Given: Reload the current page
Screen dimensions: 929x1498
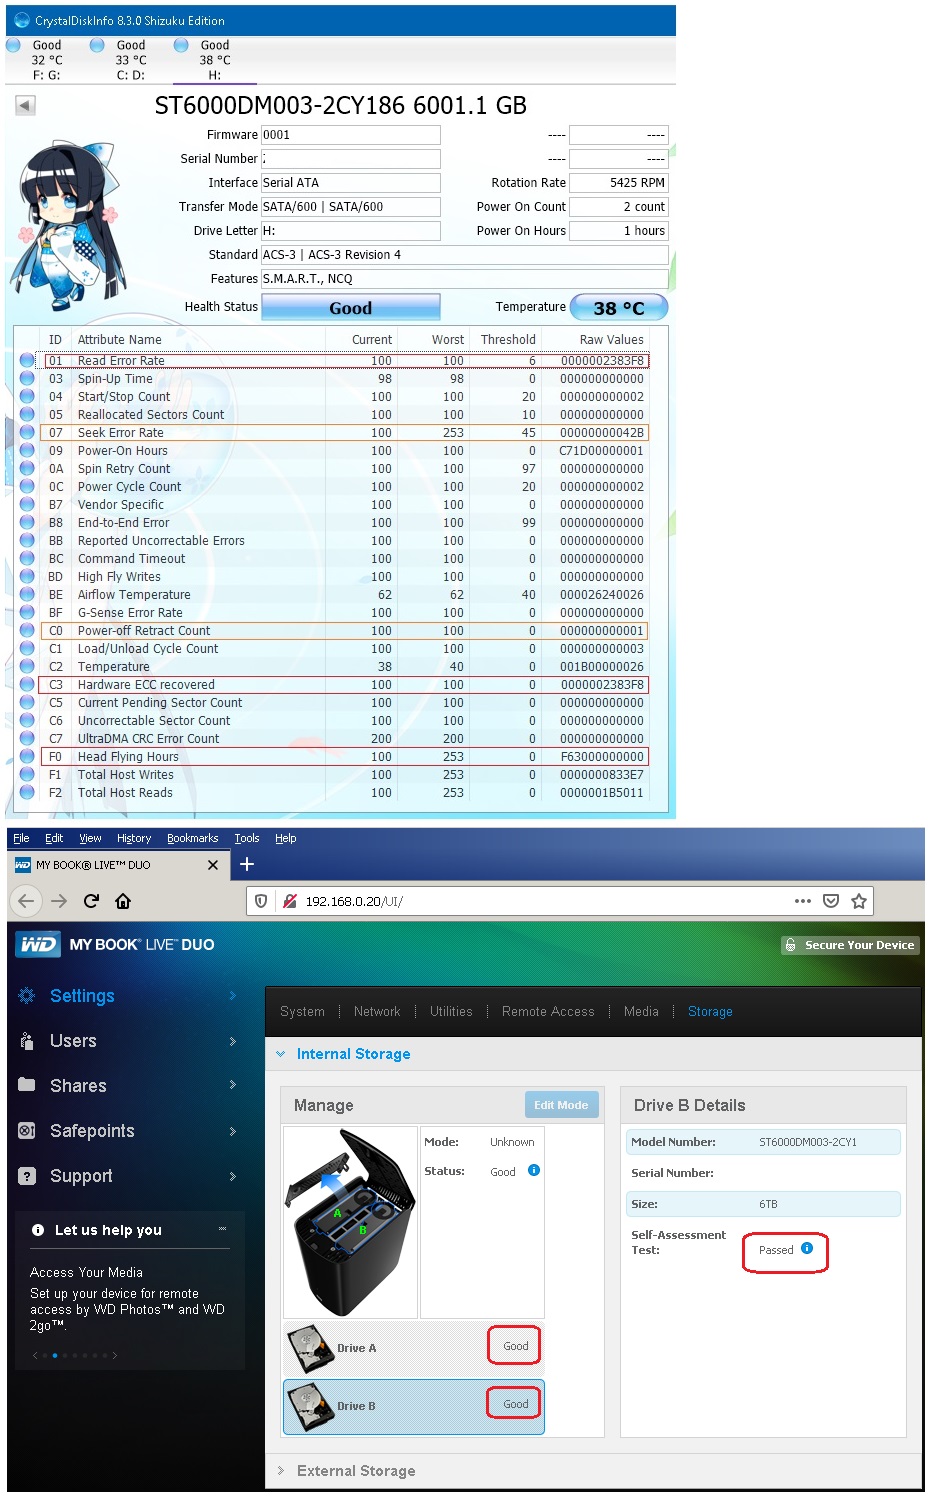Looking at the screenshot, I should click(x=91, y=901).
